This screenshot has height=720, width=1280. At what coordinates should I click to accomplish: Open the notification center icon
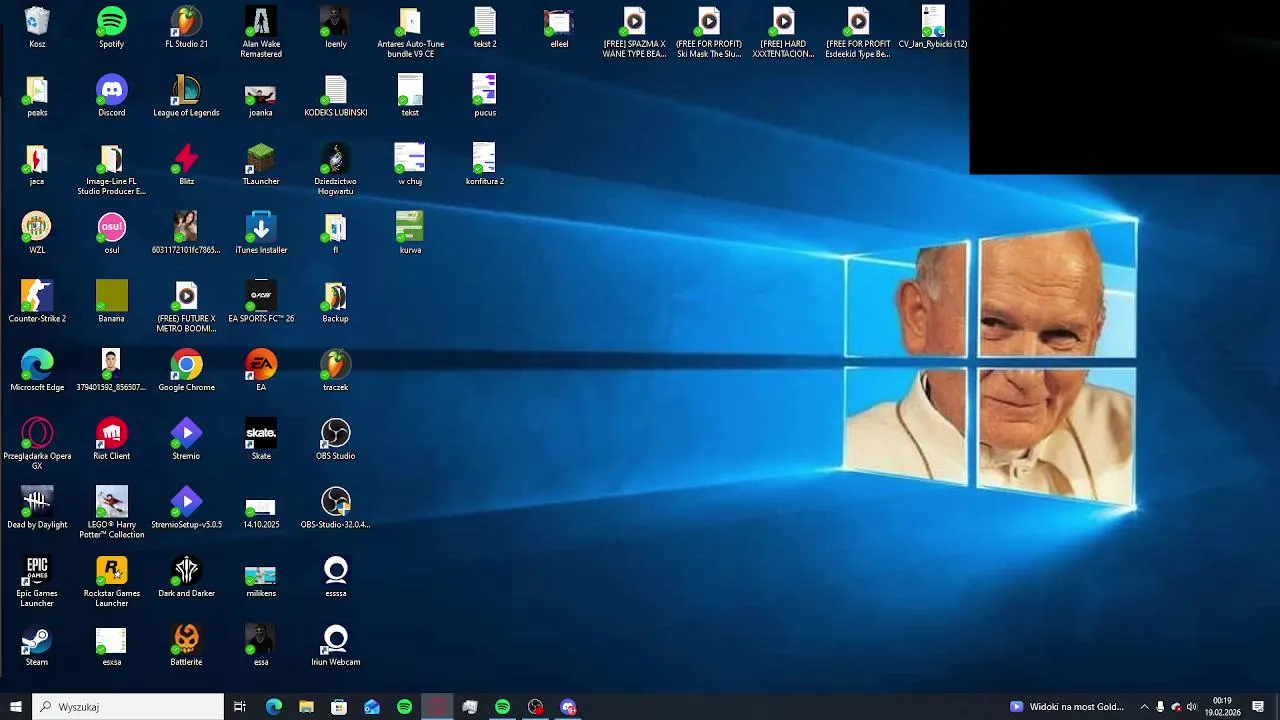(x=1258, y=707)
